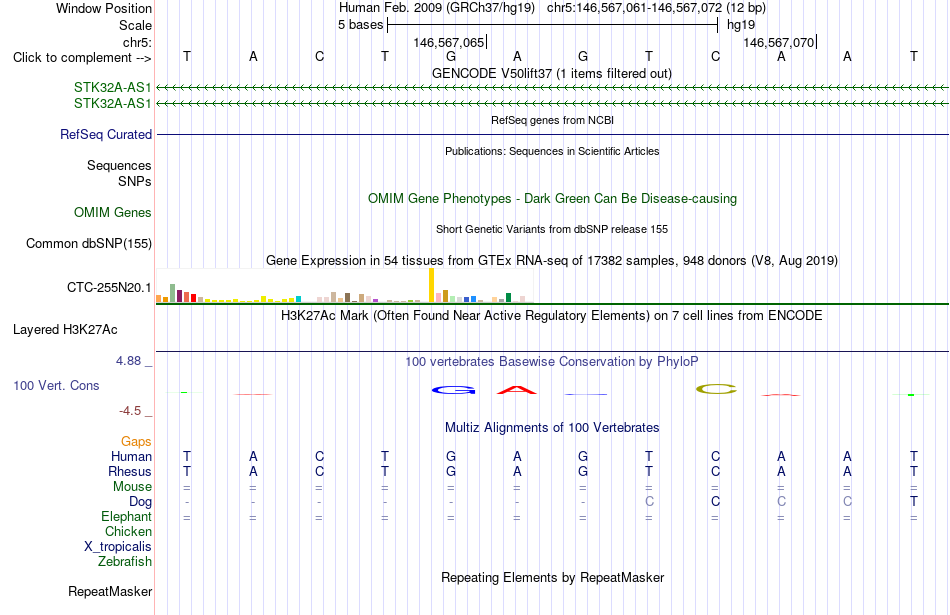Select the Elephant species label

127,516
